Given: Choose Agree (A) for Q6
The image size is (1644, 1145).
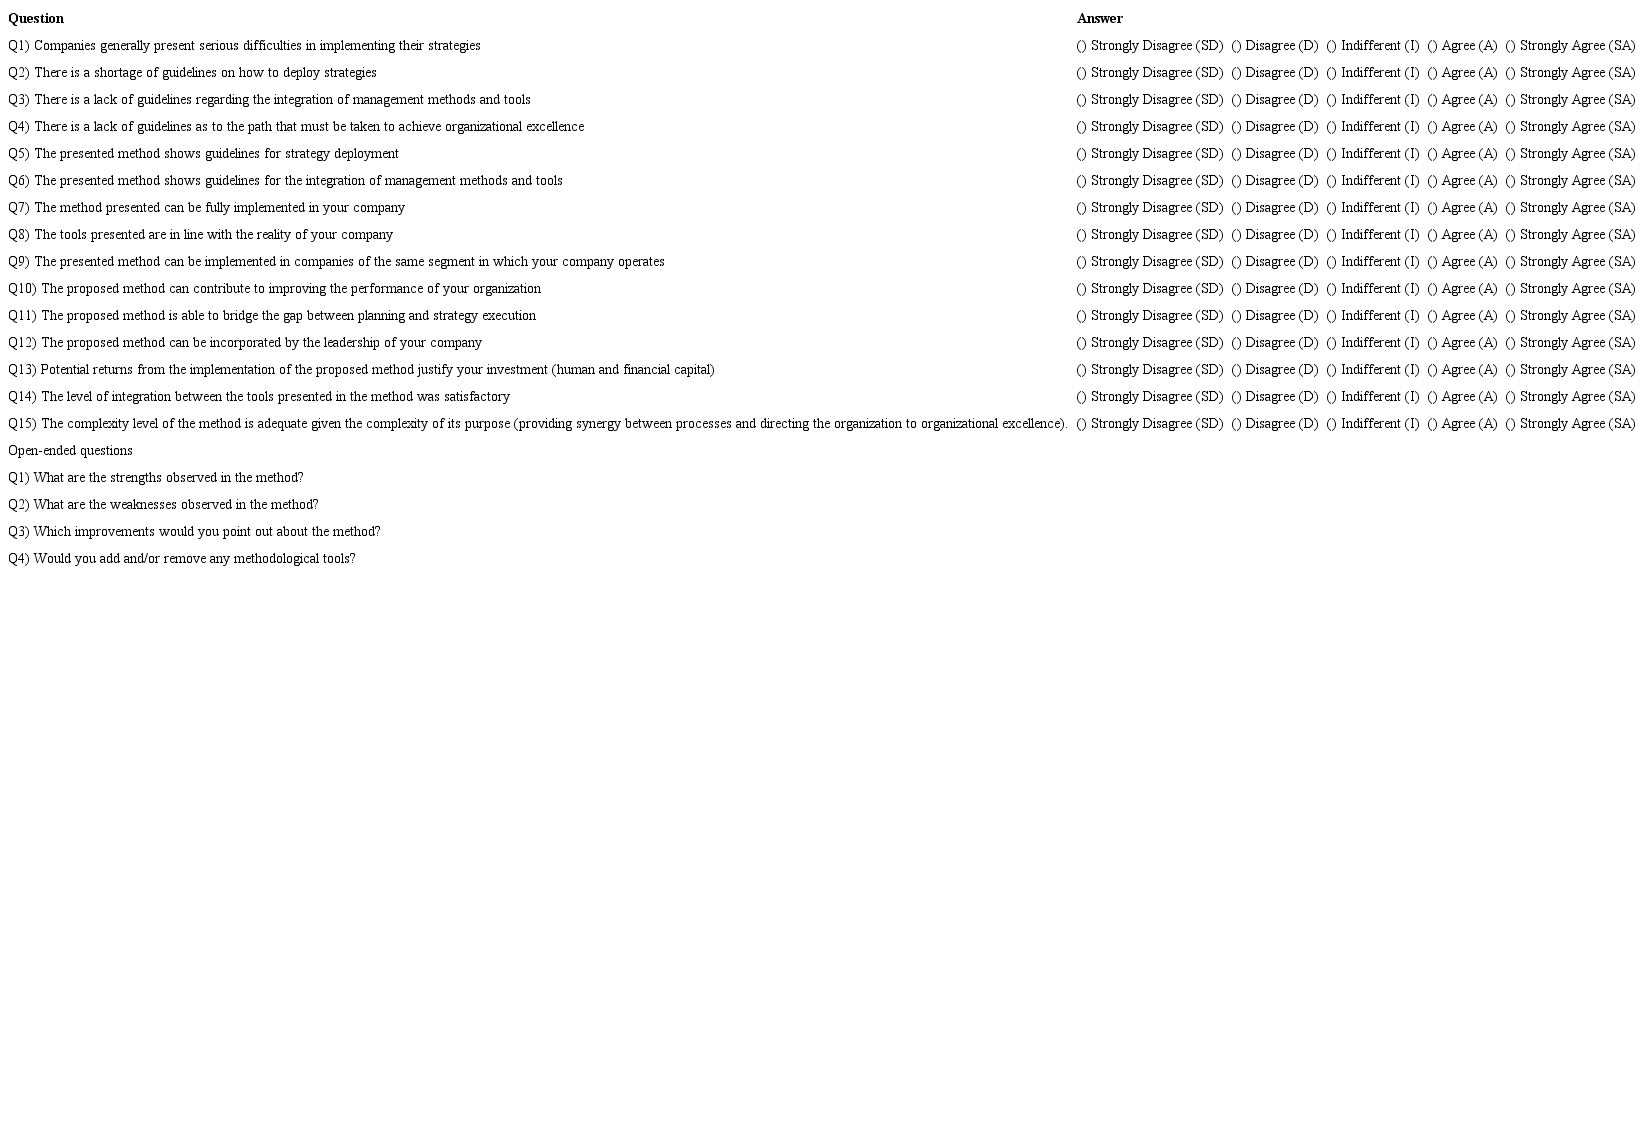Looking at the screenshot, I should 1462,181.
